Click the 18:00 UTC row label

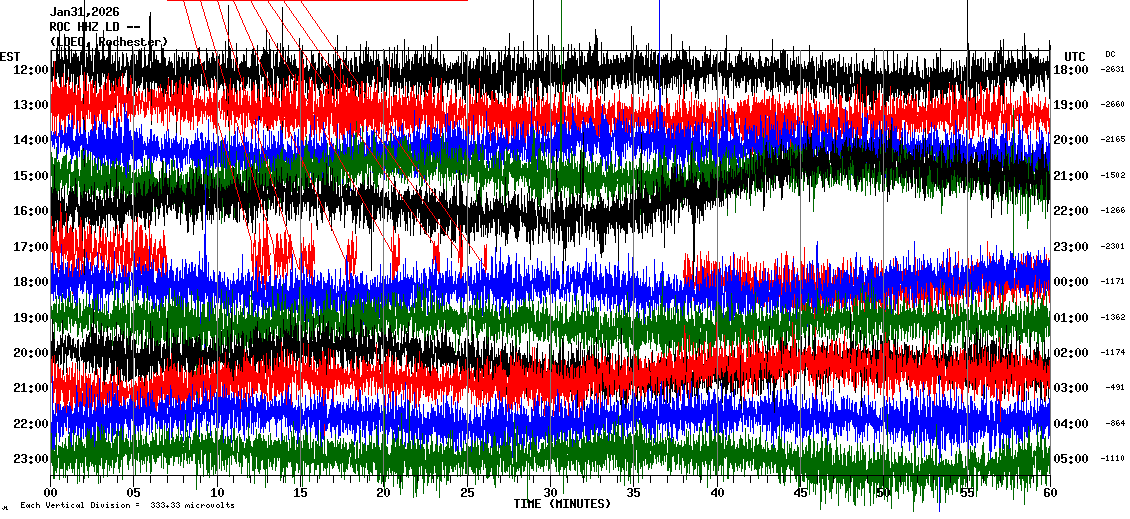pos(1071,70)
